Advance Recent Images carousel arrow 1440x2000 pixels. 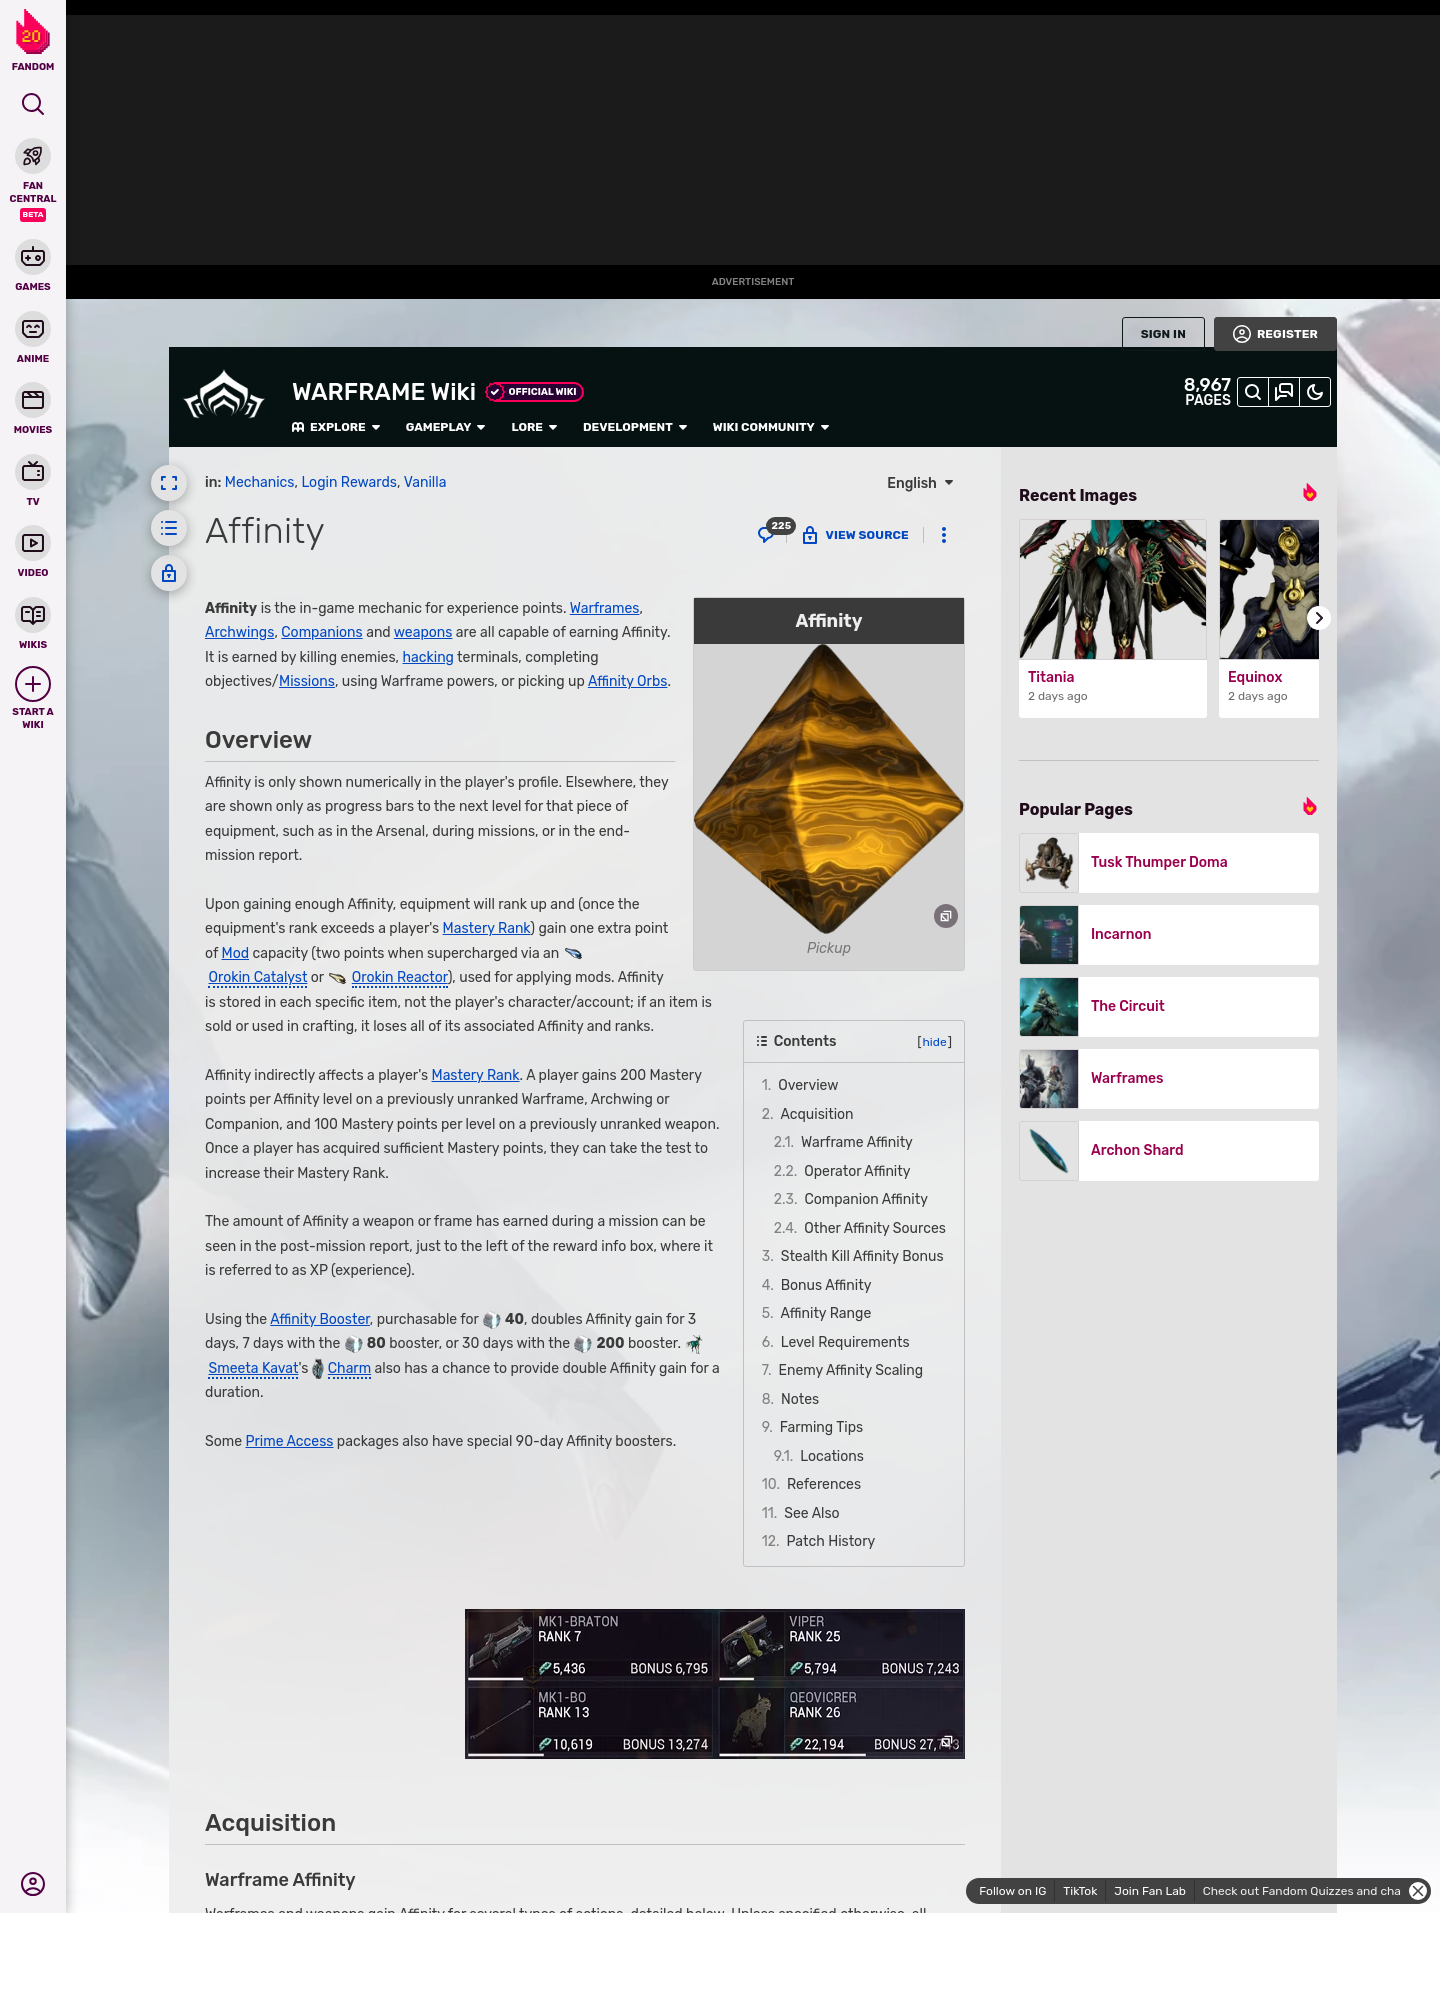1319,618
